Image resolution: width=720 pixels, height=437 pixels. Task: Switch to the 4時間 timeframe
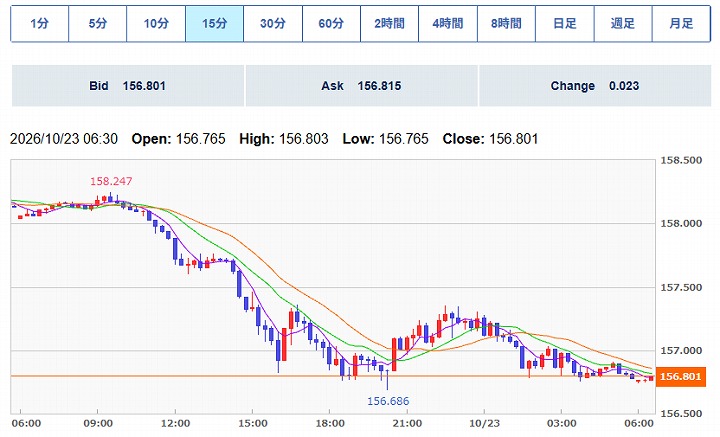(448, 23)
